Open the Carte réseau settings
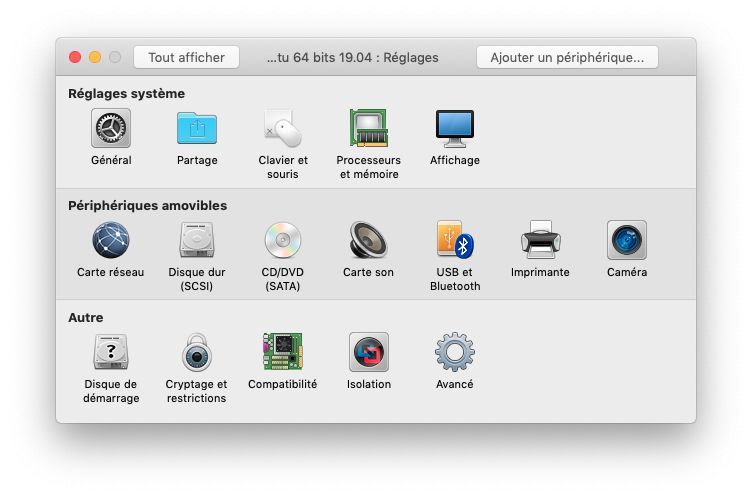Viewport: 752px width, 497px height. coord(111,240)
